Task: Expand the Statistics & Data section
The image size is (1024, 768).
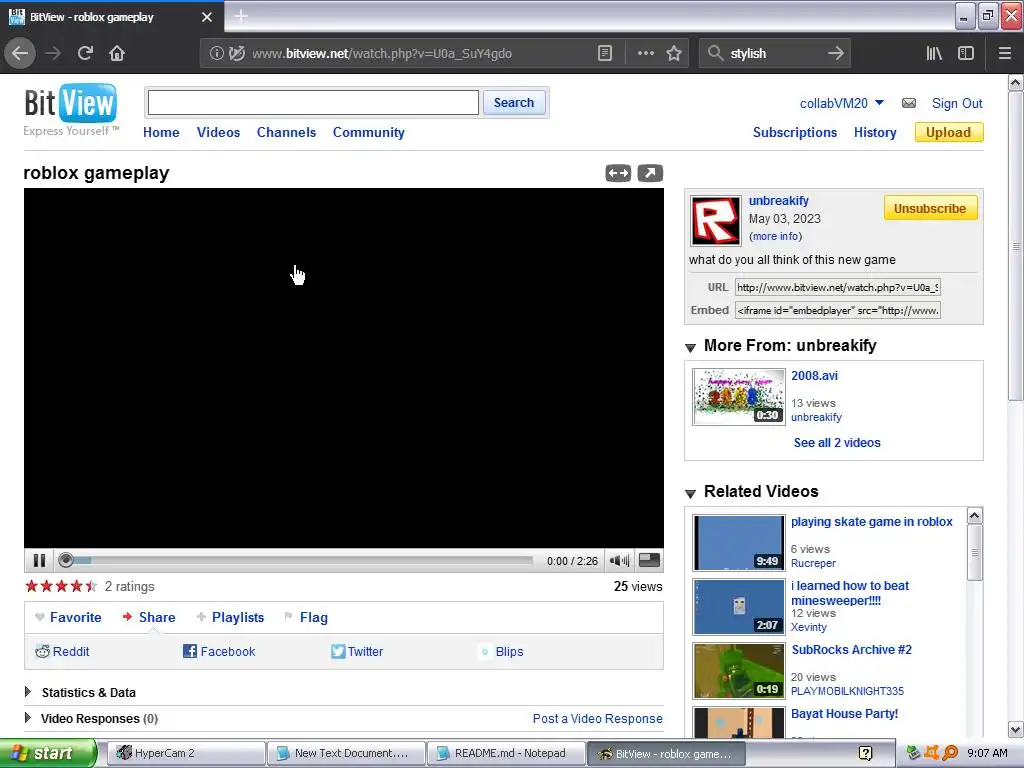Action: pyautogui.click(x=28, y=692)
